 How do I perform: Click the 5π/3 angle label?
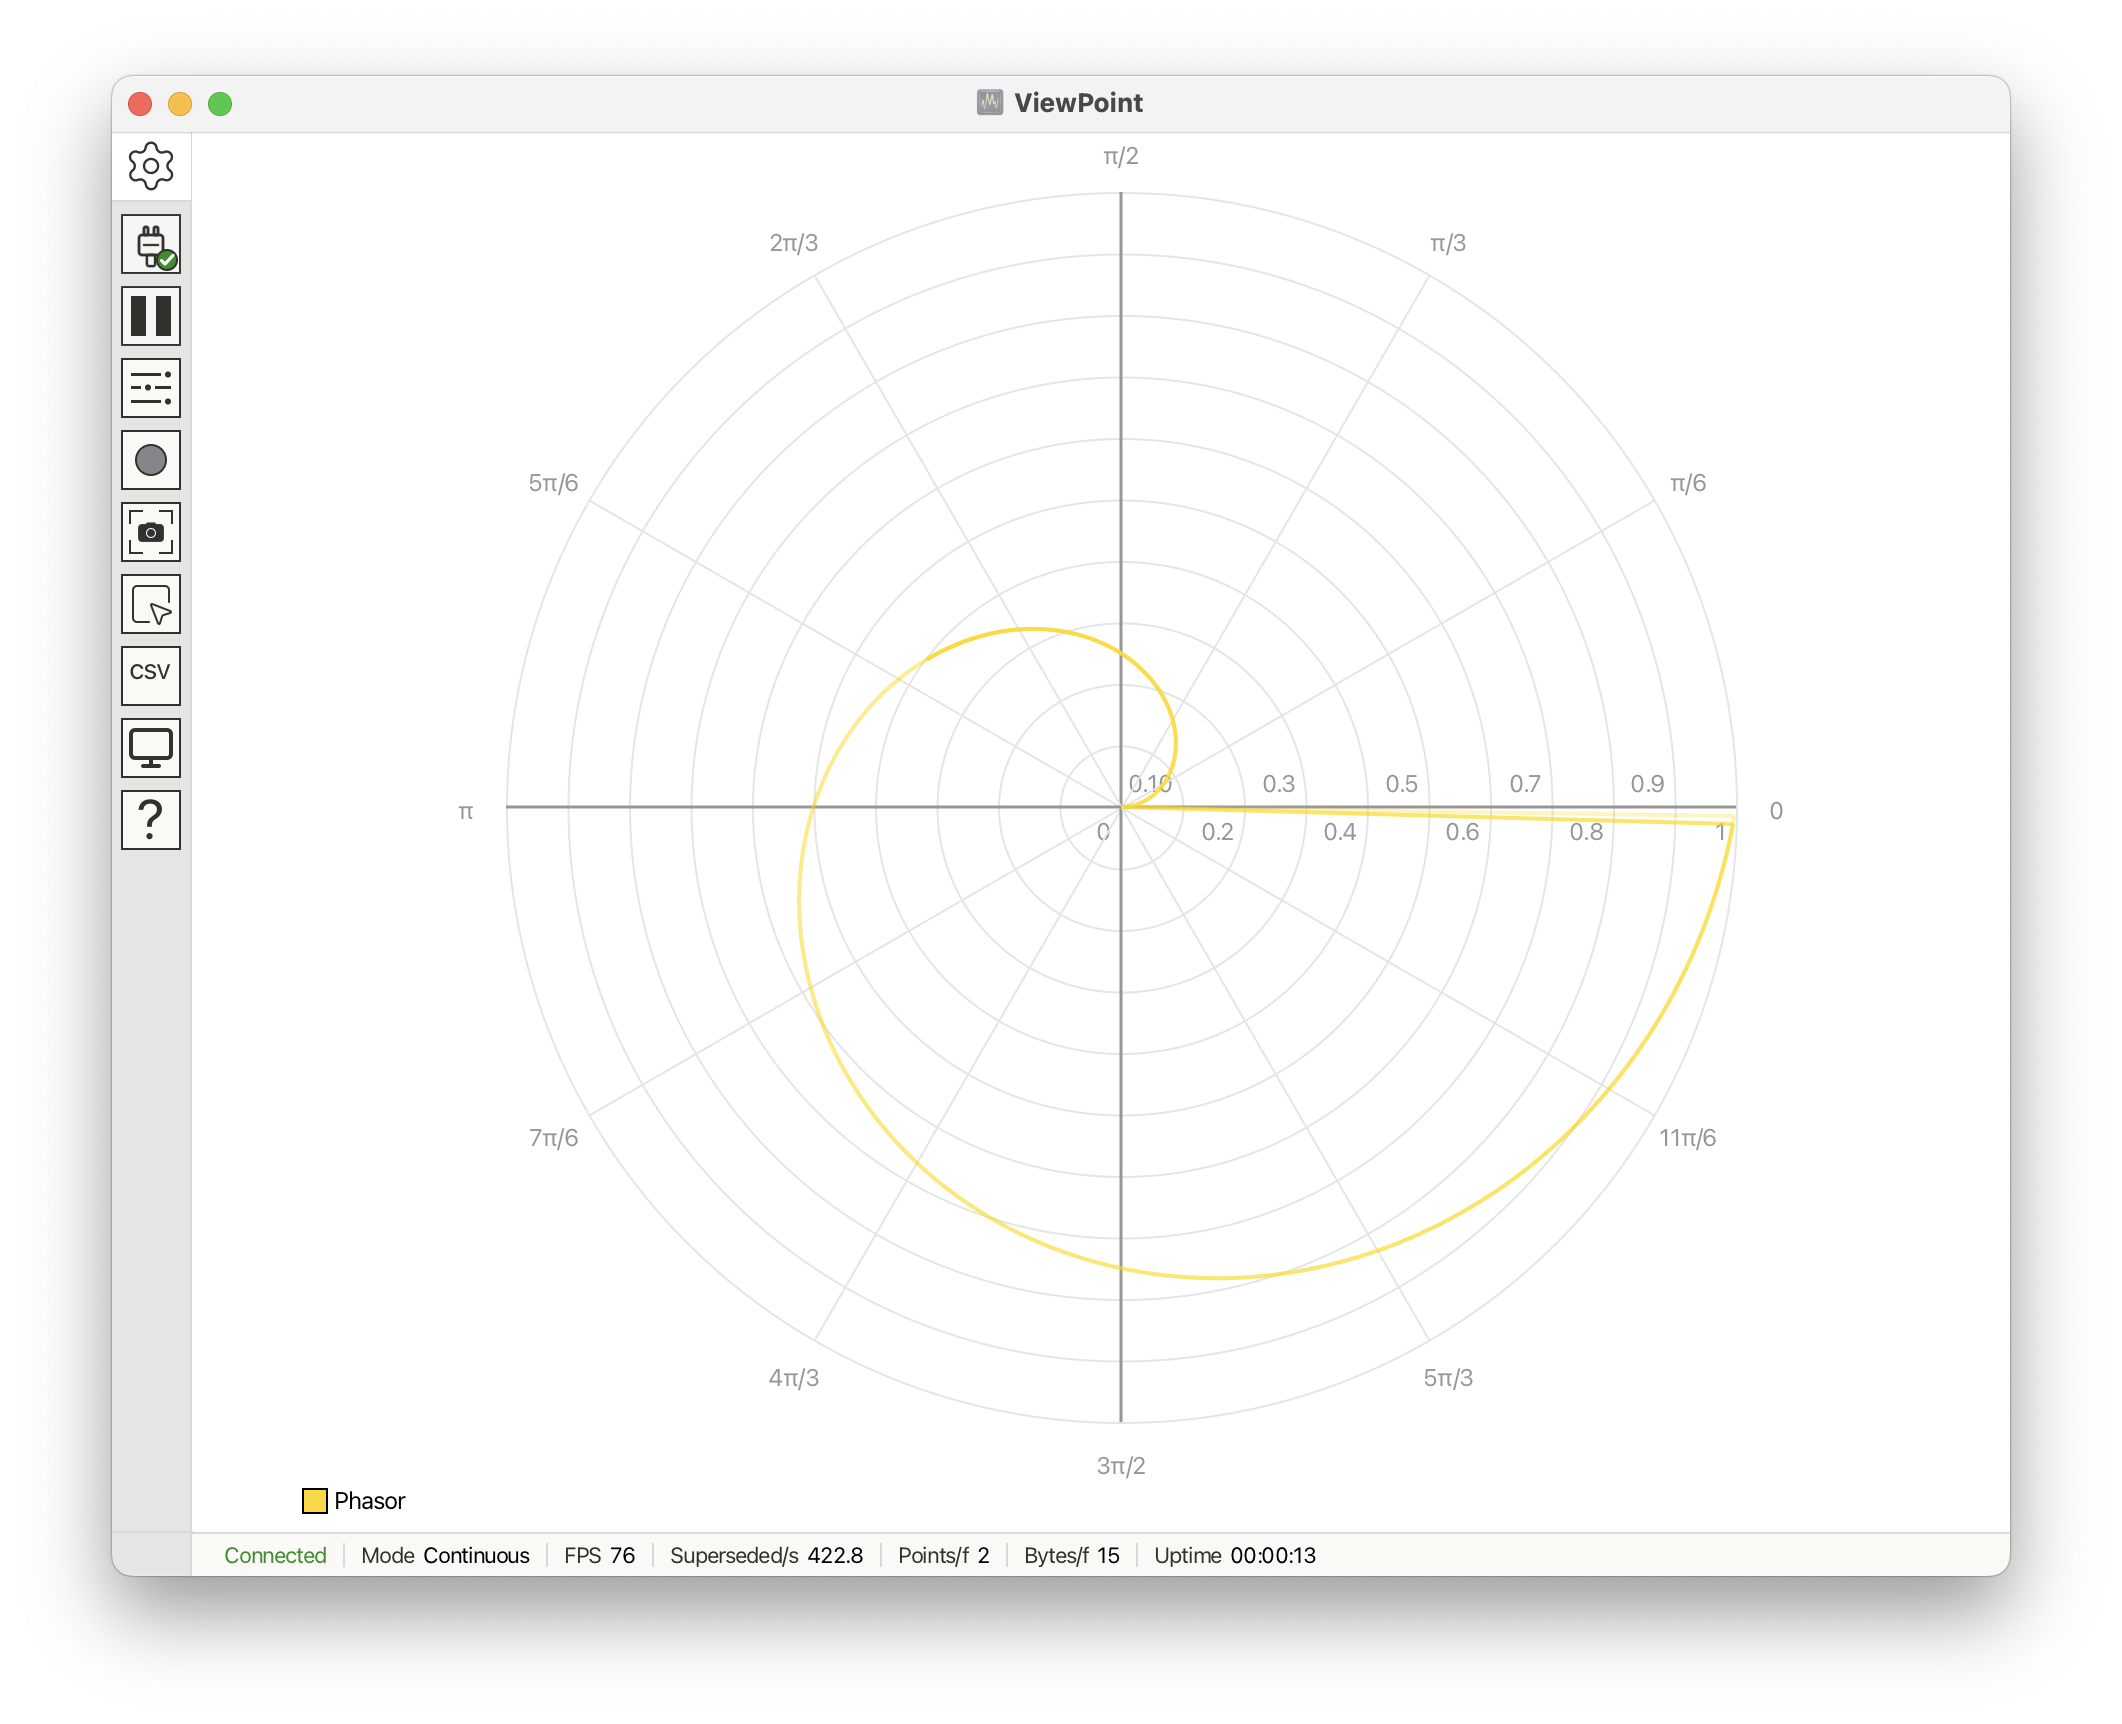pos(1448,1378)
